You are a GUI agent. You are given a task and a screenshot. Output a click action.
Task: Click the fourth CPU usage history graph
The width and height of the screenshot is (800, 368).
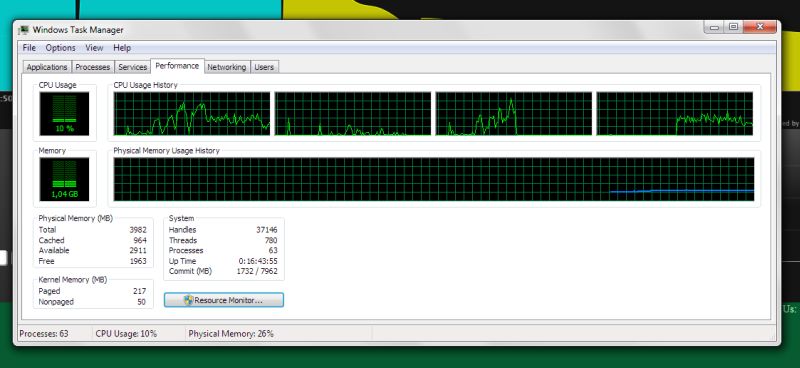coord(674,114)
